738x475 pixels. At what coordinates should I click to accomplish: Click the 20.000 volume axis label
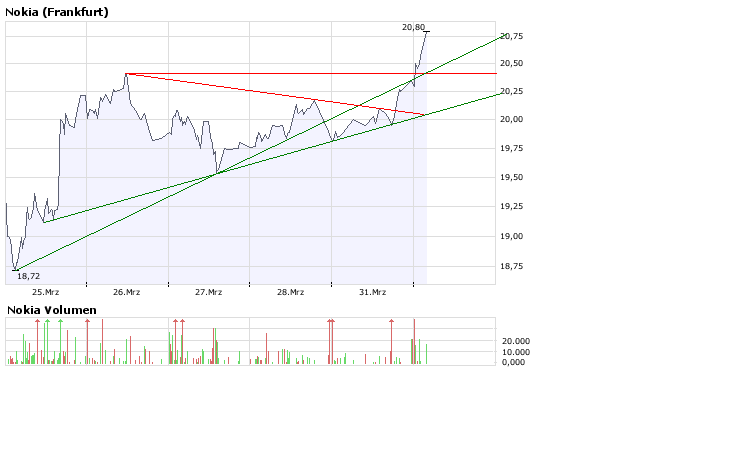(516, 341)
